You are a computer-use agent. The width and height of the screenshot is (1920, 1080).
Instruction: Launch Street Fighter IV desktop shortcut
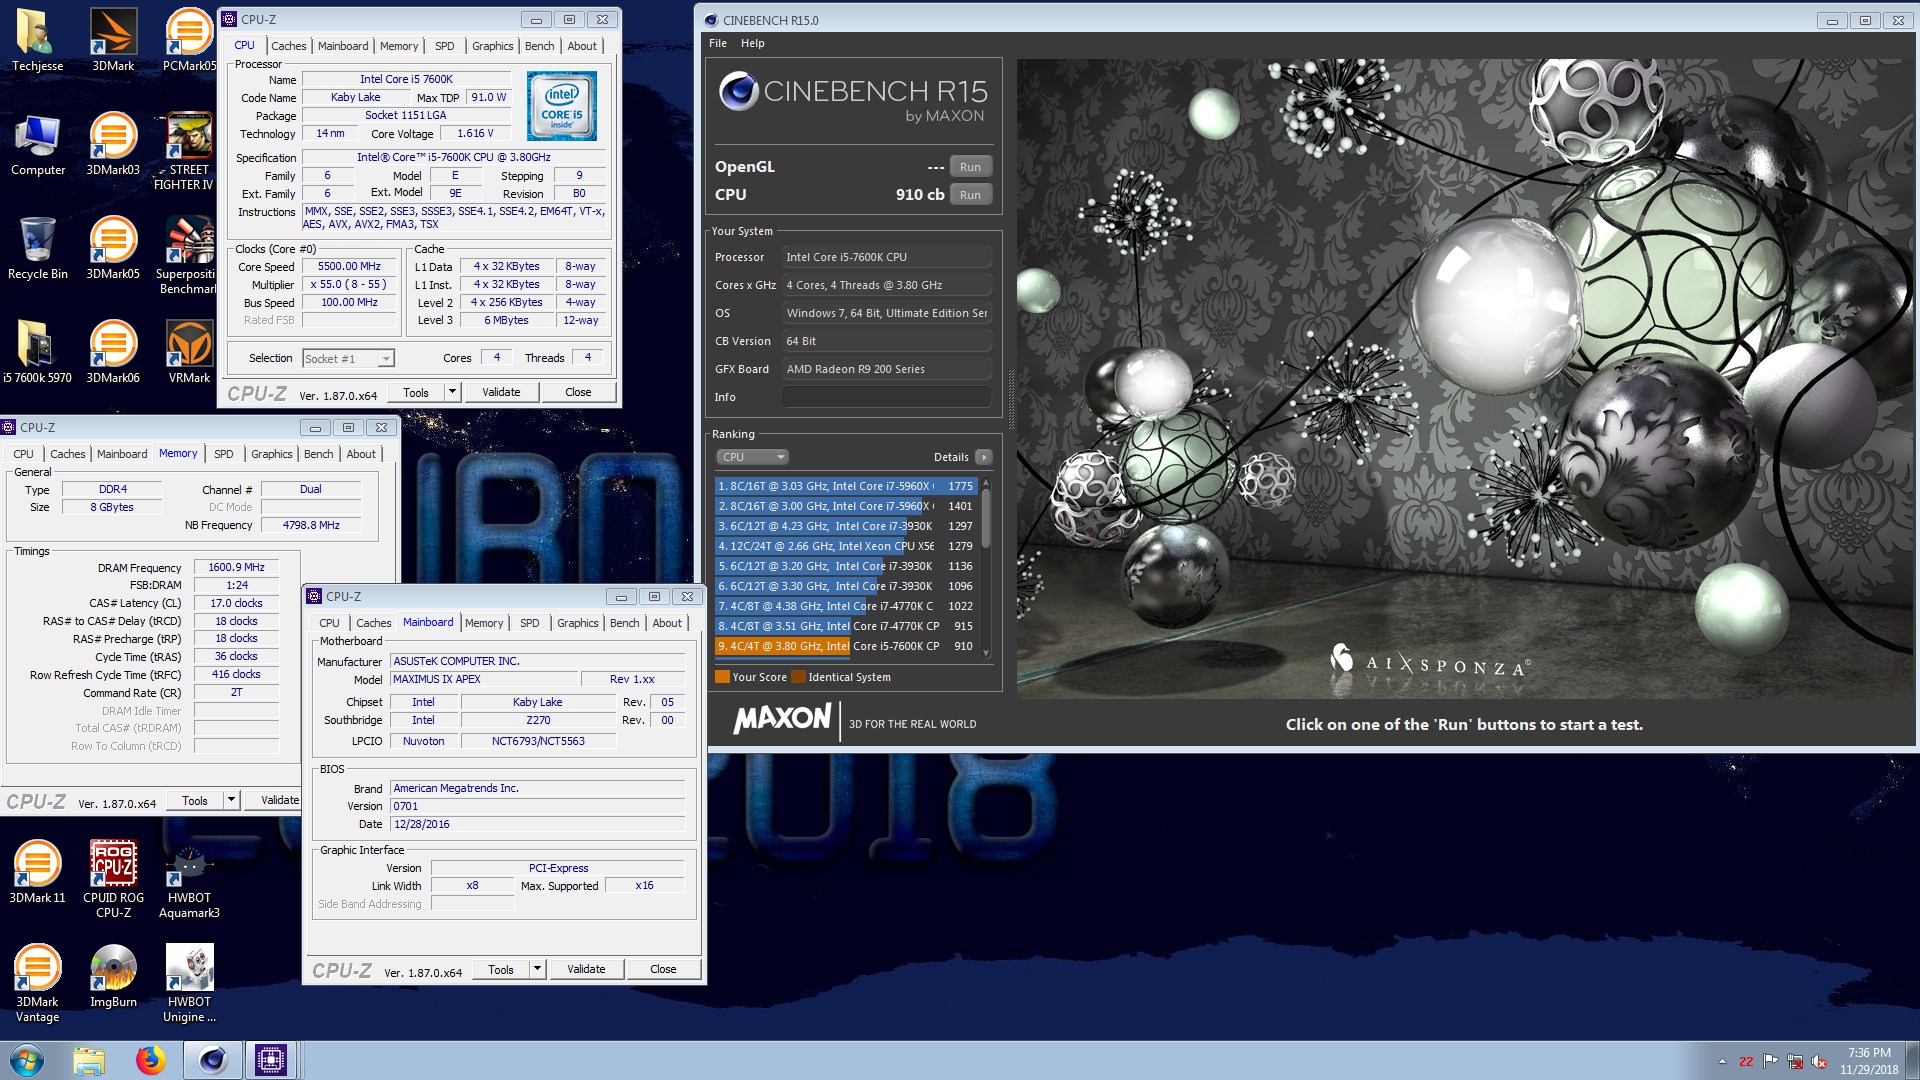(x=189, y=150)
